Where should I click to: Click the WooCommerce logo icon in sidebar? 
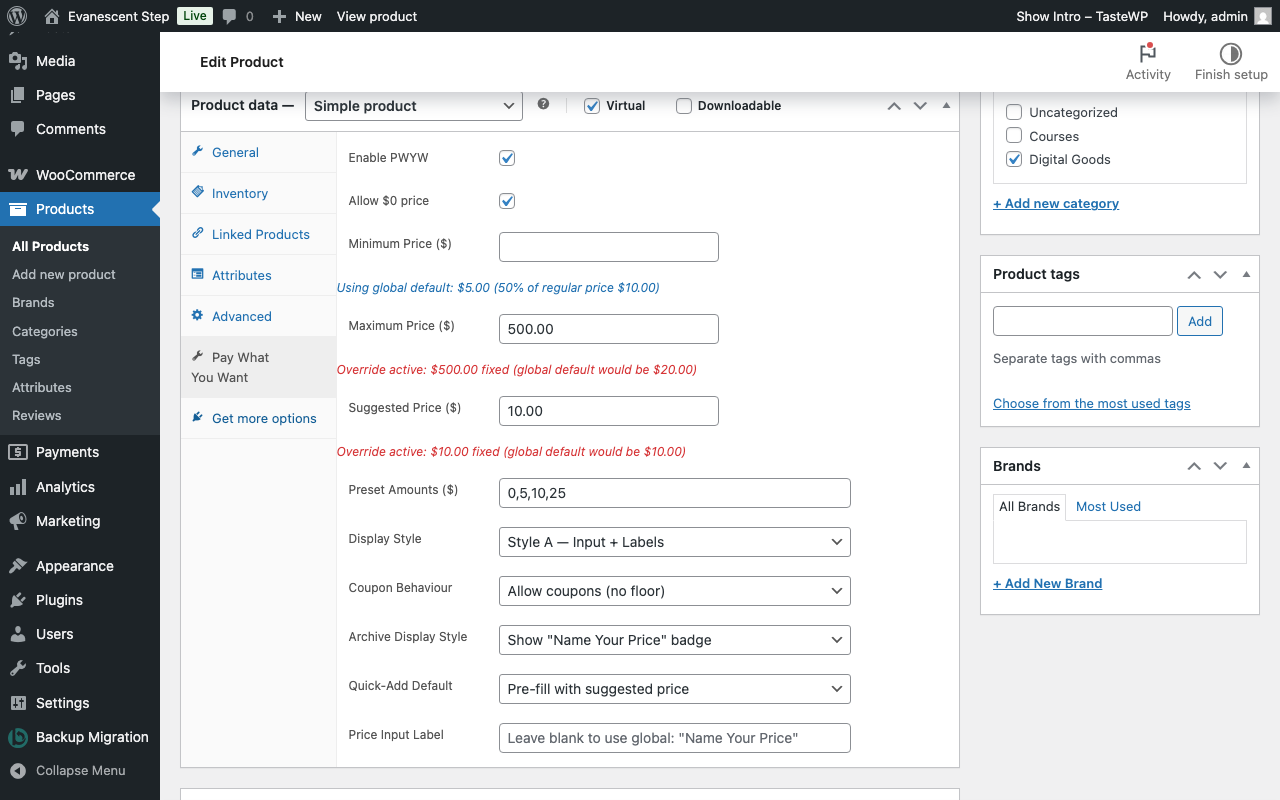click(18, 175)
